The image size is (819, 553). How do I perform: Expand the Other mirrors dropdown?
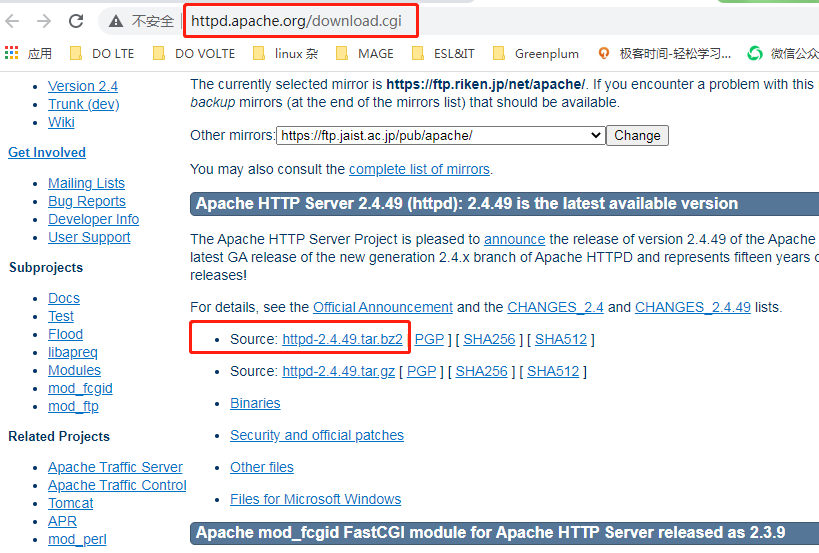click(x=441, y=136)
